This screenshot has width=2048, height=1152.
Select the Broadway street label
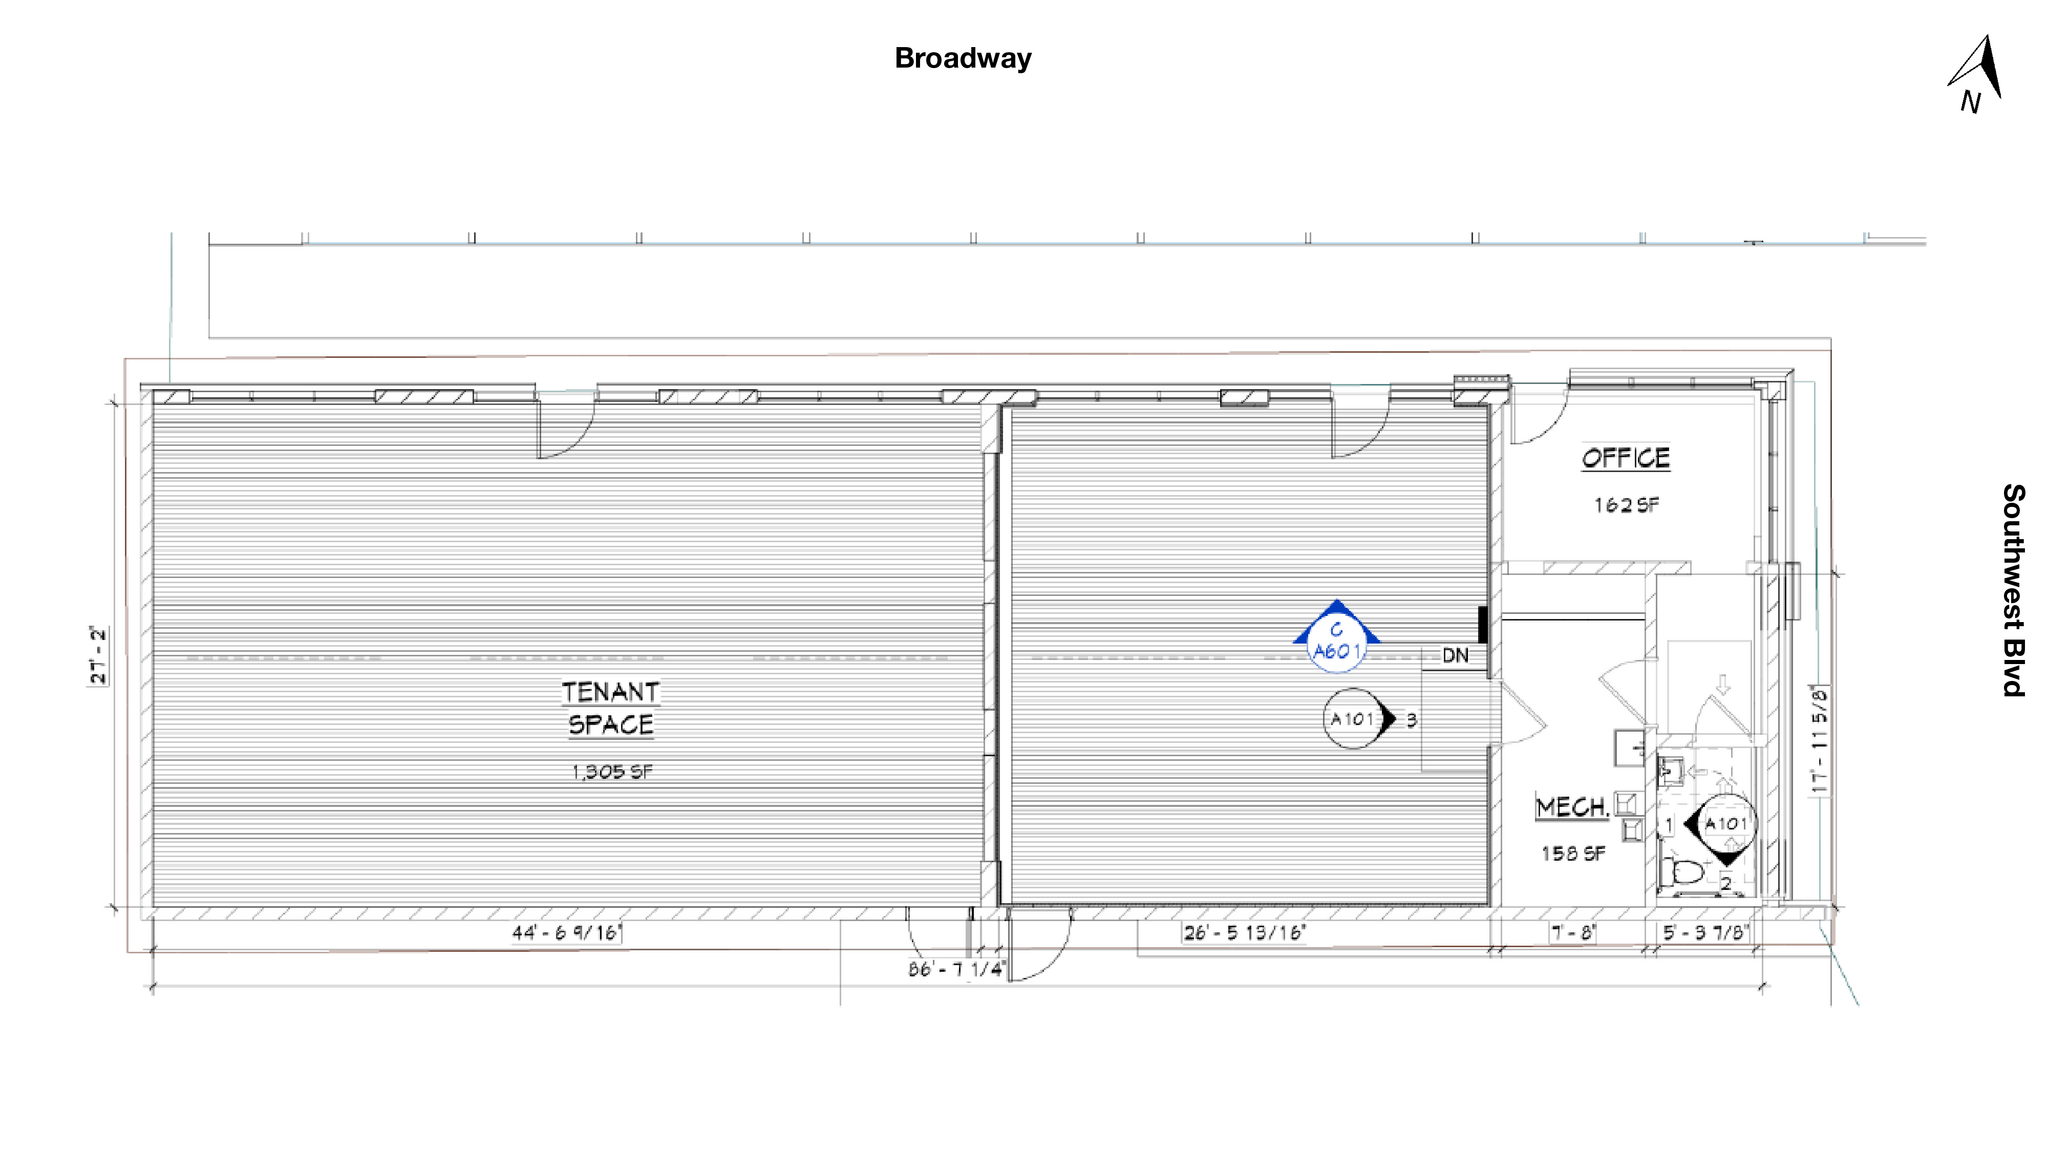pyautogui.click(x=963, y=58)
